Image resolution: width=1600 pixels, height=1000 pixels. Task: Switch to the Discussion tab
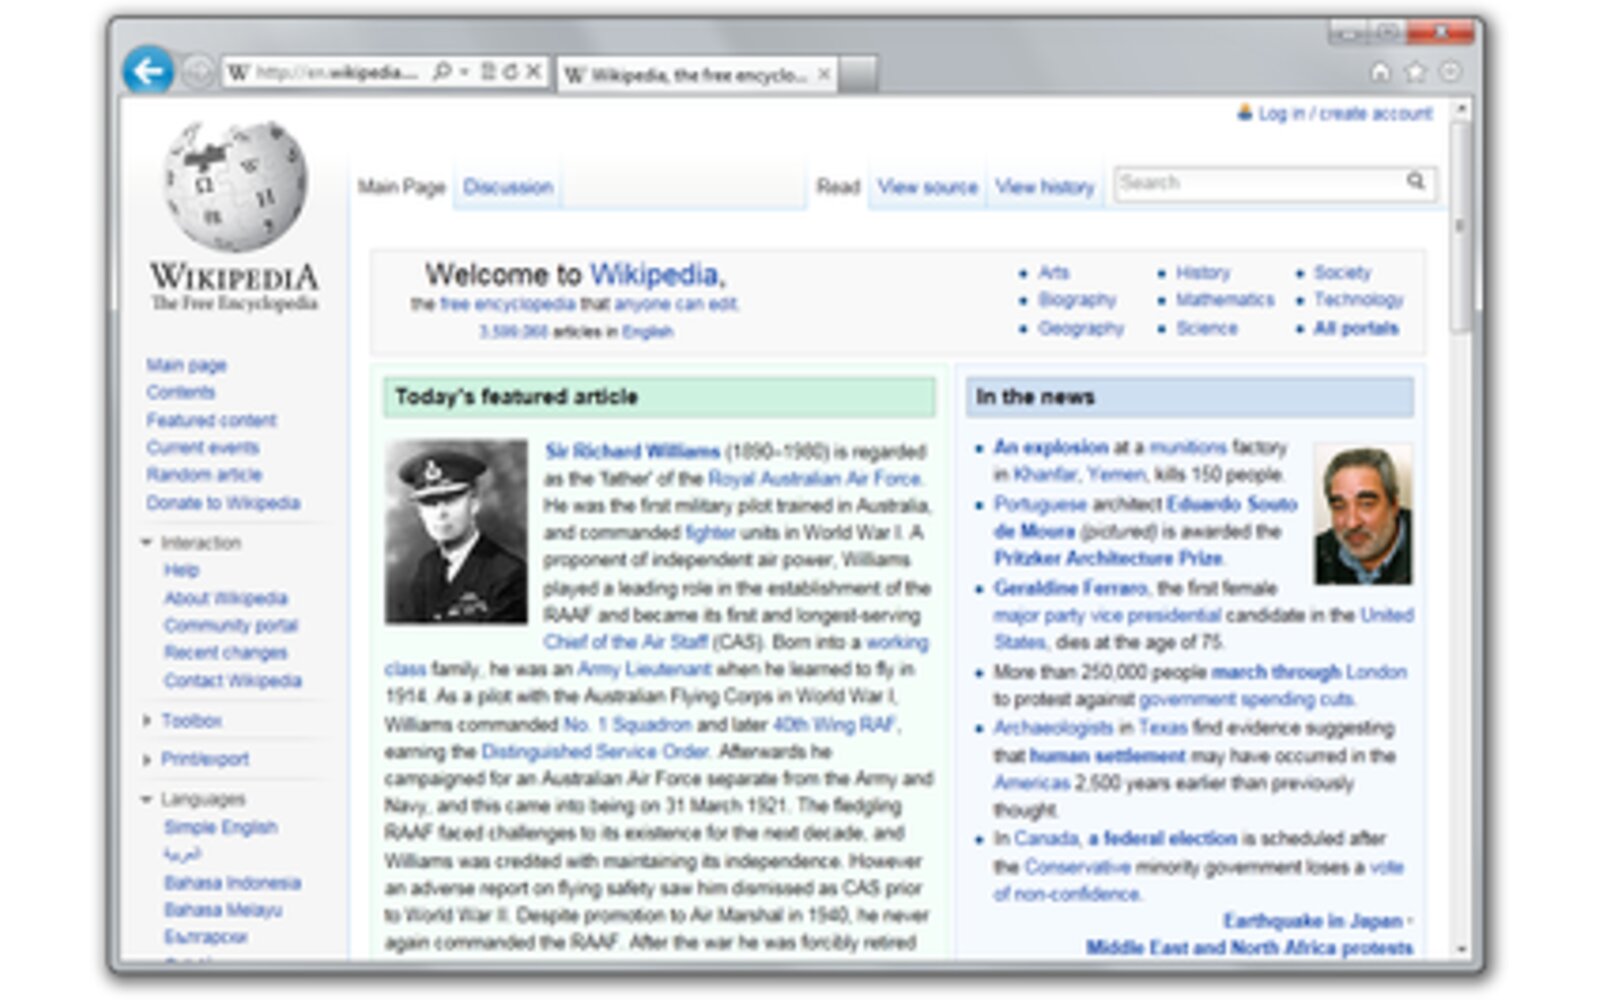[x=508, y=187]
